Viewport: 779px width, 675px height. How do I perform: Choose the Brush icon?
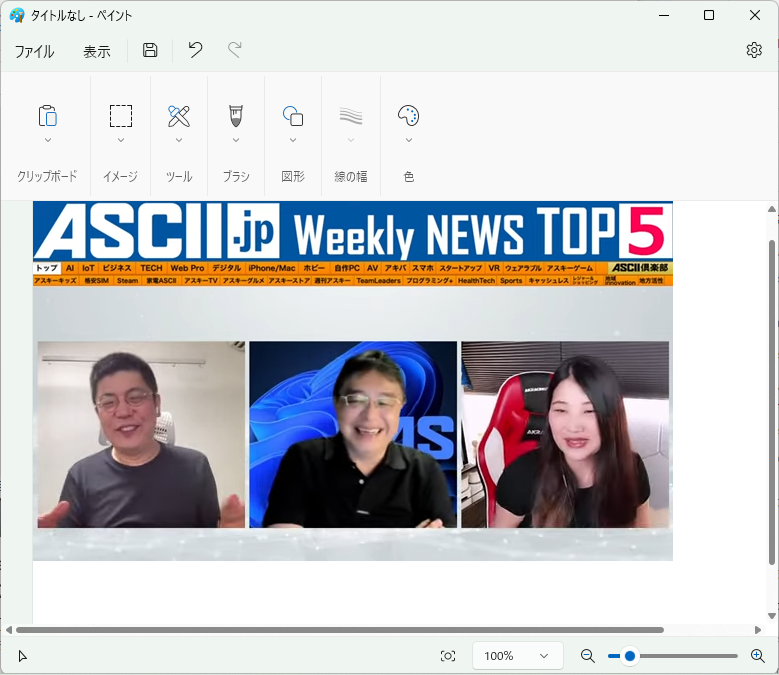click(236, 115)
